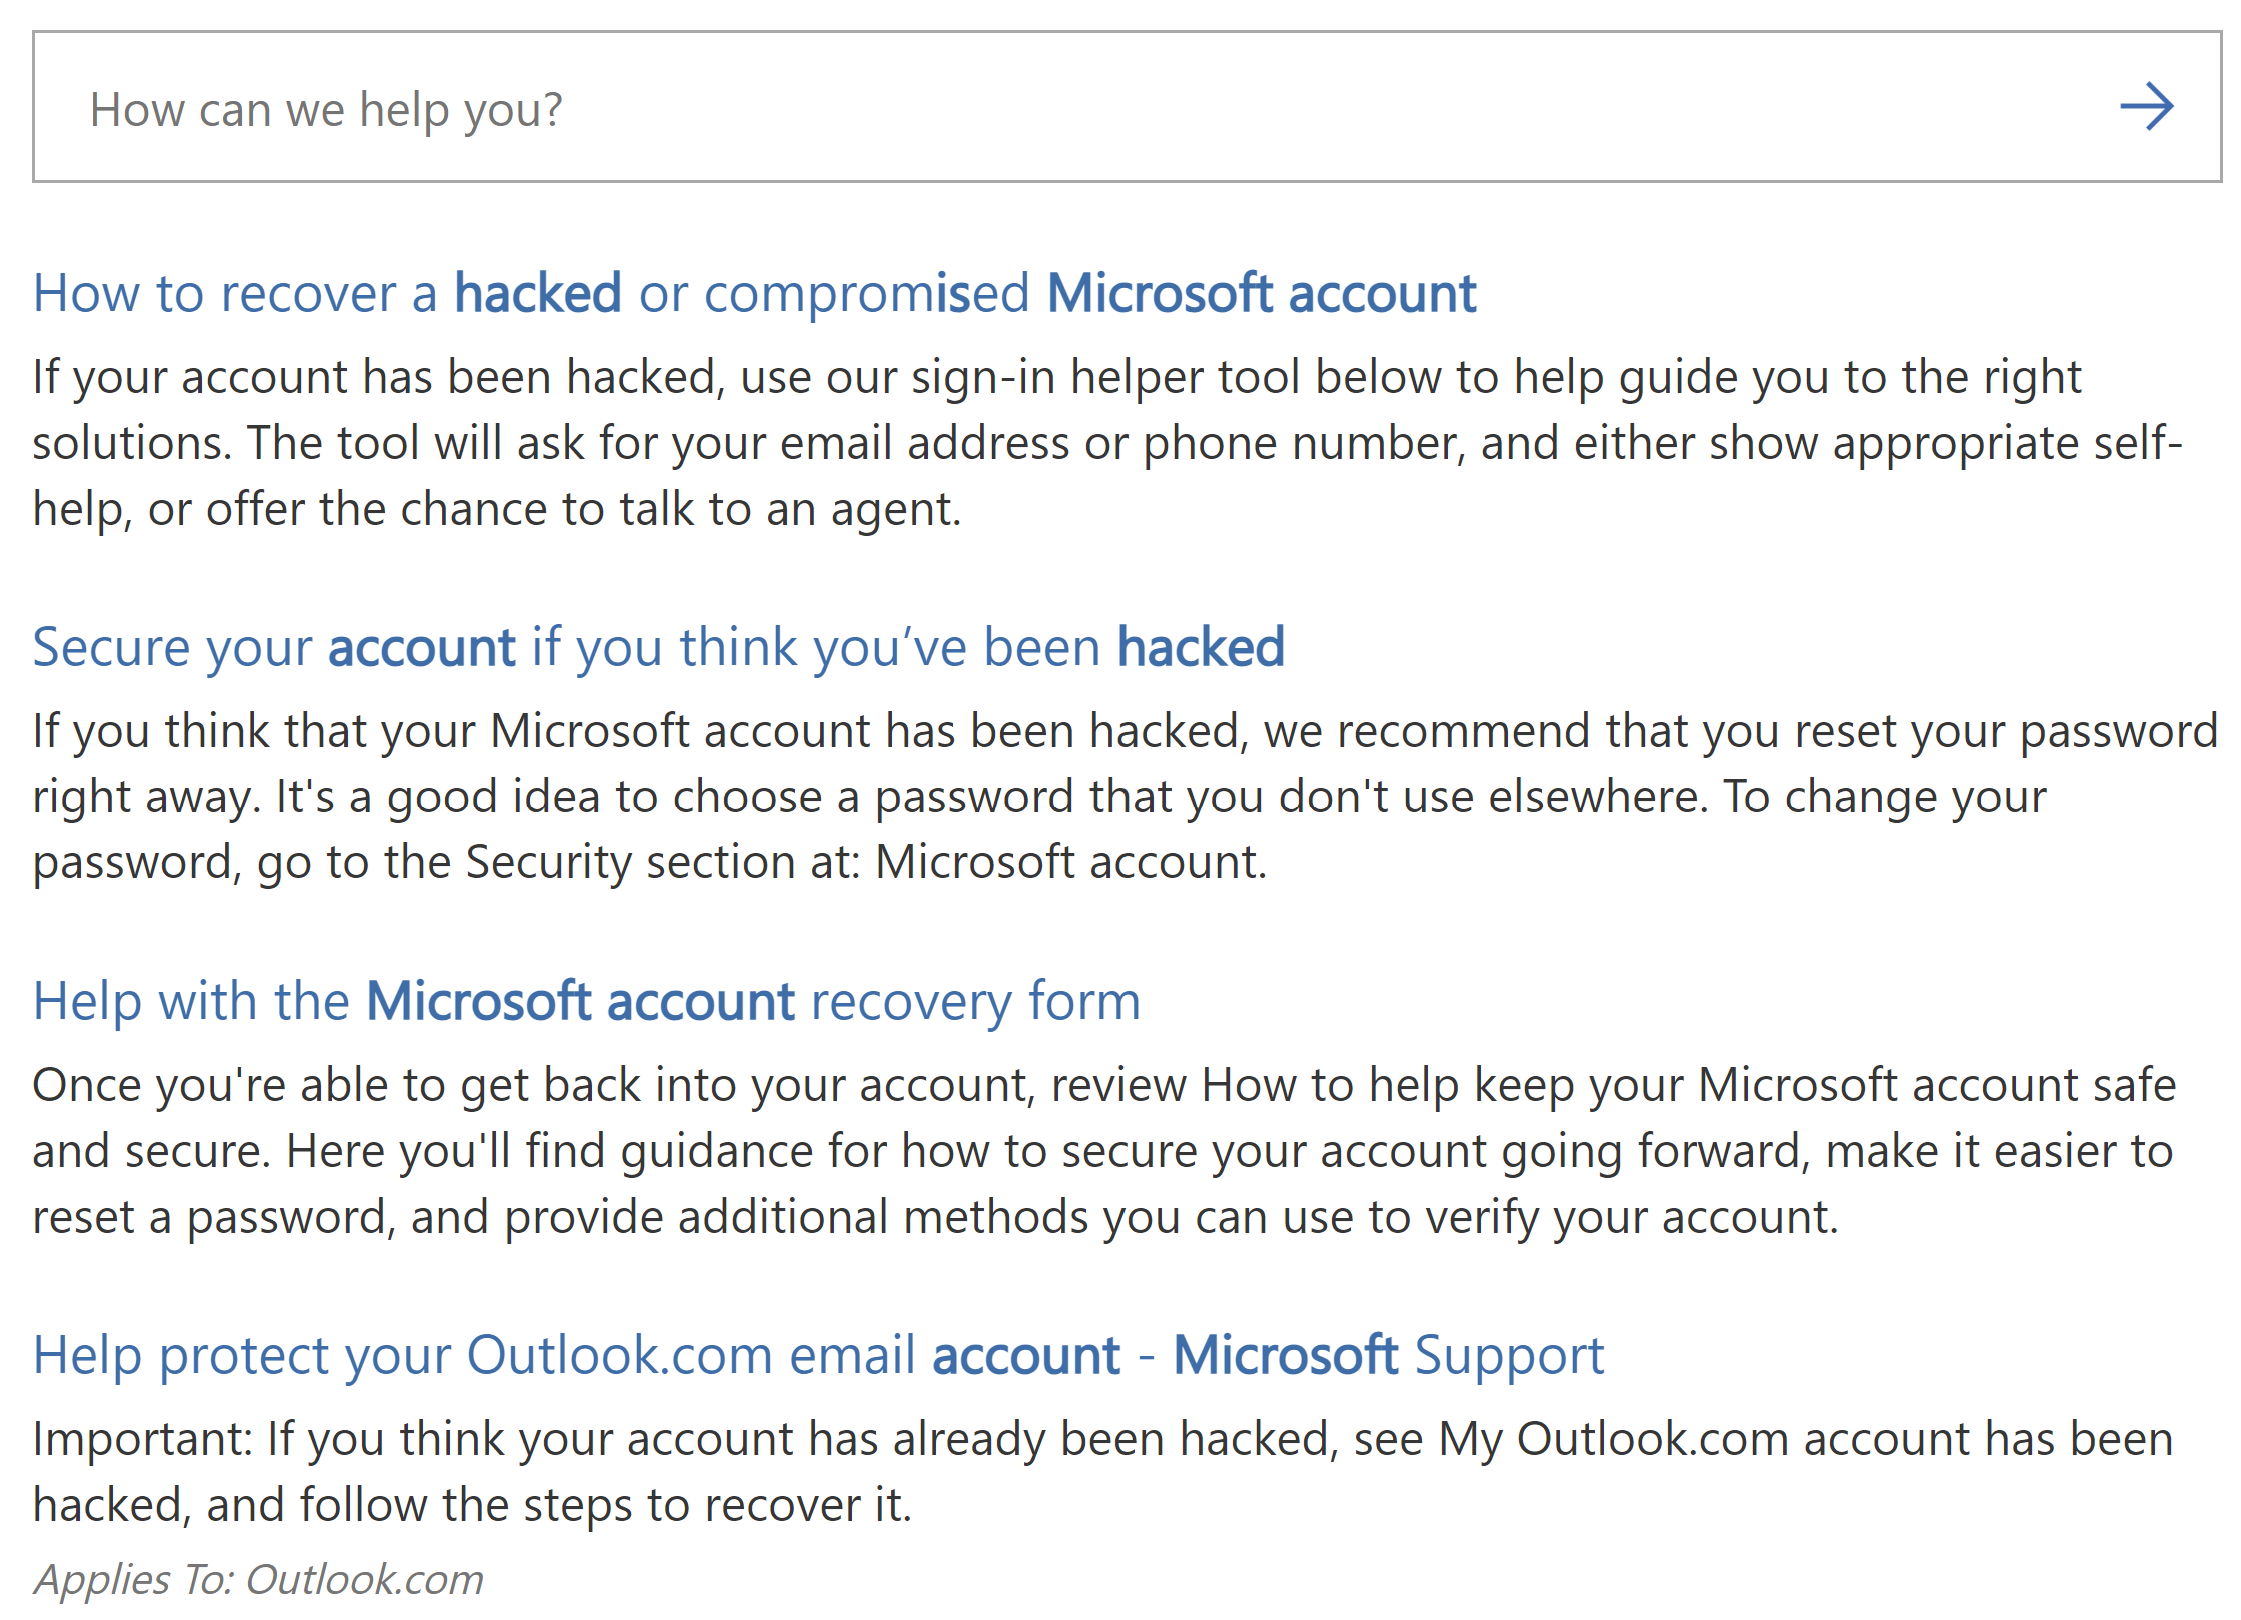The width and height of the screenshot is (2241, 1620).
Task: Open 'How to recover a hacked or compromised Microsoft account'
Action: tap(755, 294)
